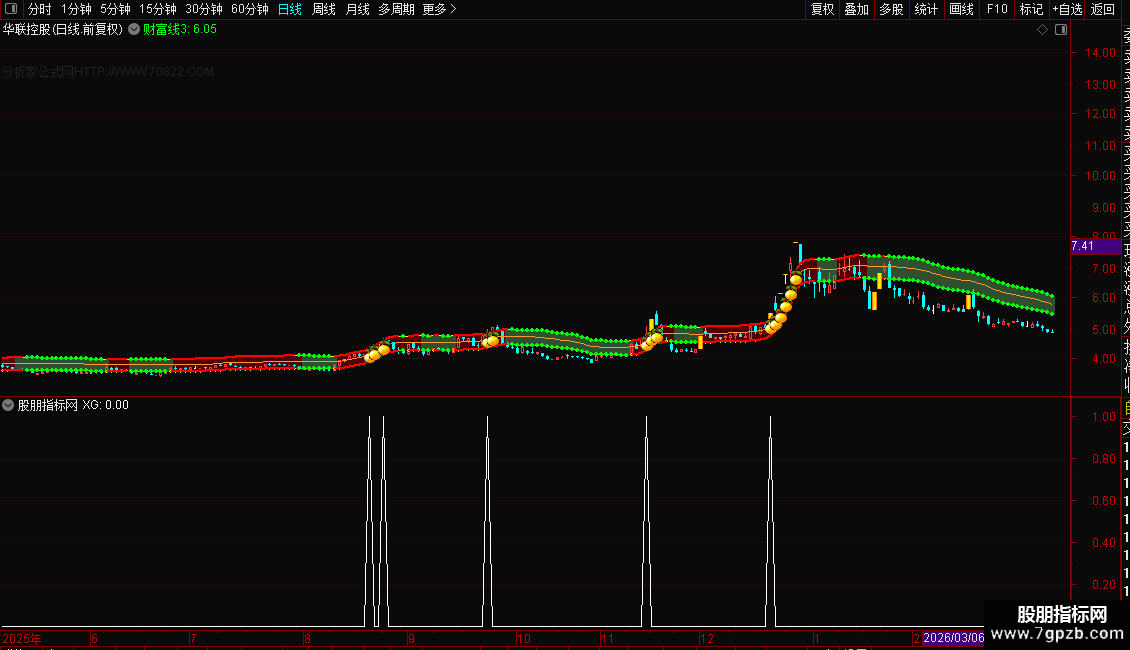Viewport: 1130px width, 650px height.
Task: Click the 1.00 sub-chart axis label
Action: [1104, 417]
